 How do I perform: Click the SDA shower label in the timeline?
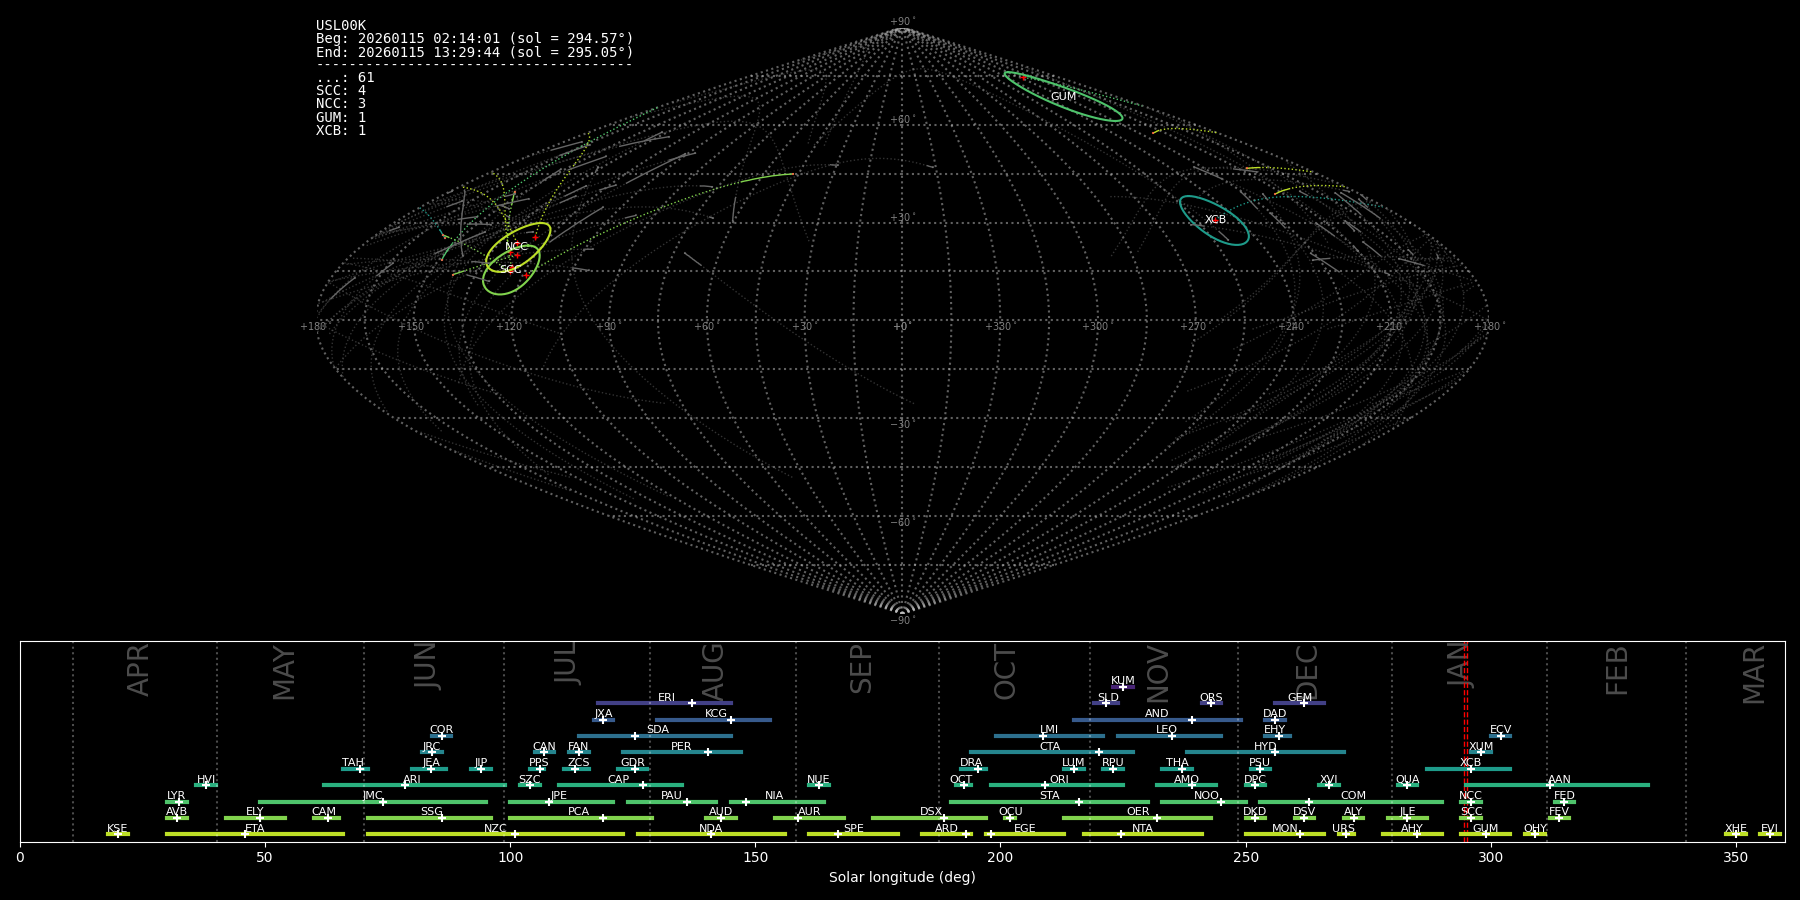point(658,730)
